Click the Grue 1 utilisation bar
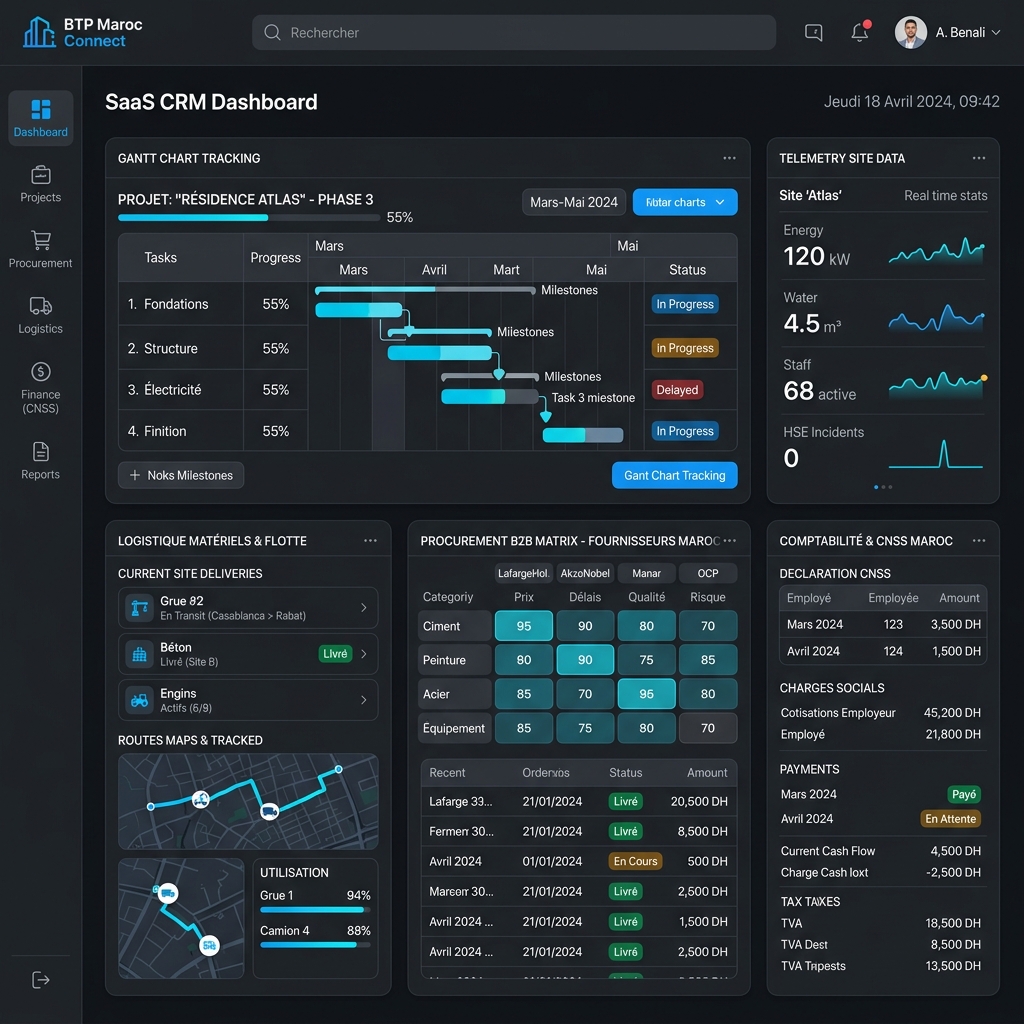 coord(315,910)
